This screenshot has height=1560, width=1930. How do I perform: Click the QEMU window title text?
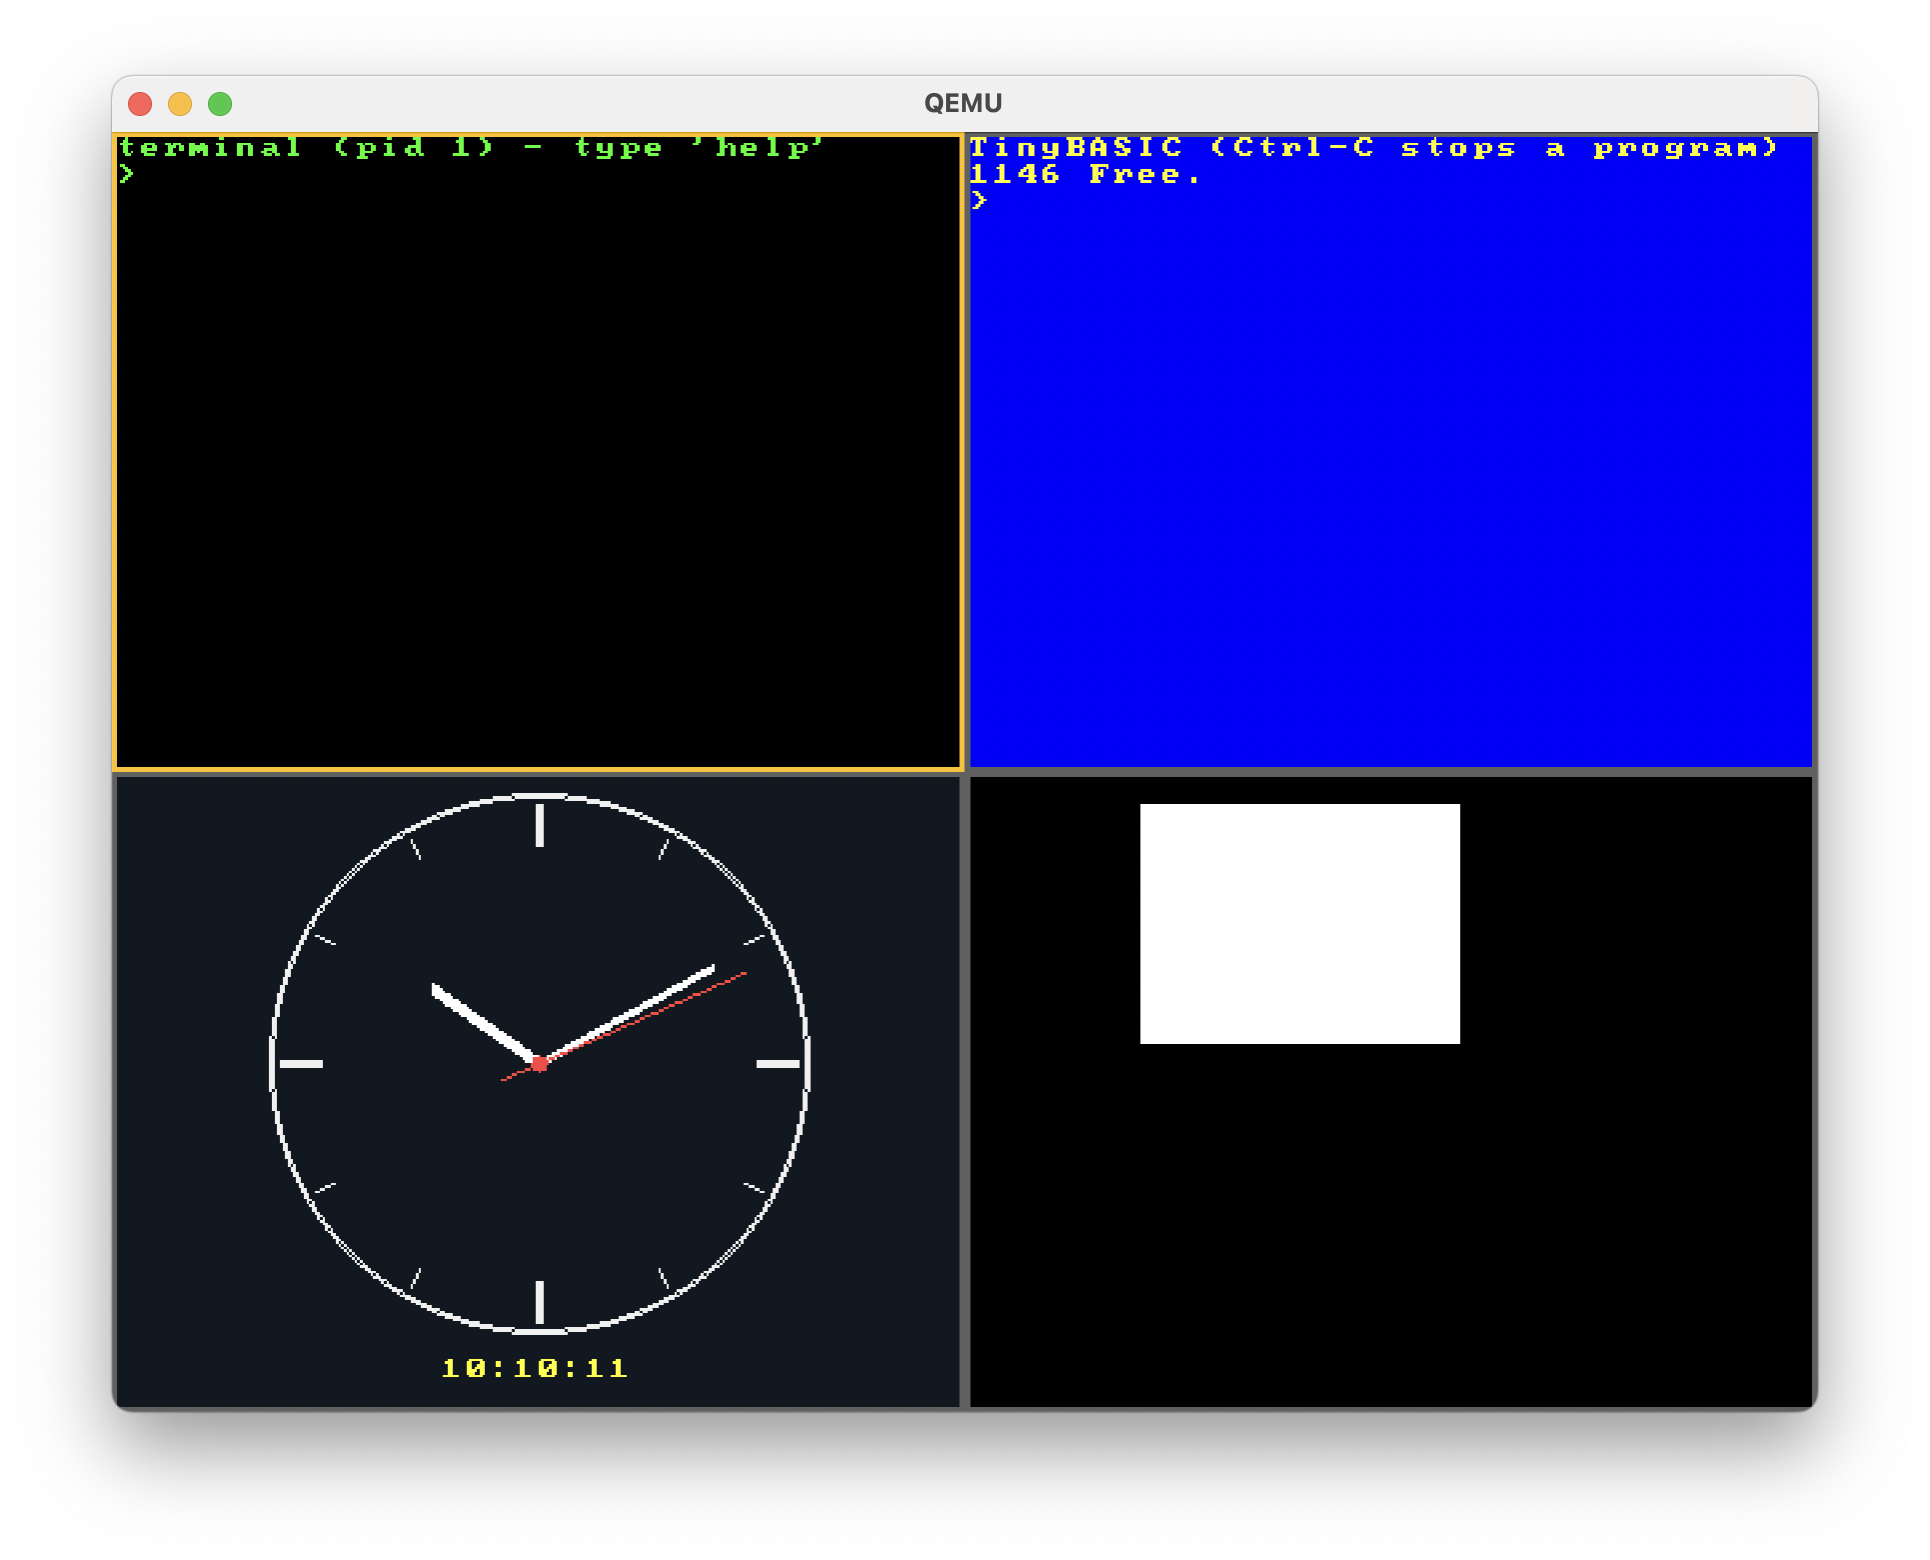(x=963, y=103)
